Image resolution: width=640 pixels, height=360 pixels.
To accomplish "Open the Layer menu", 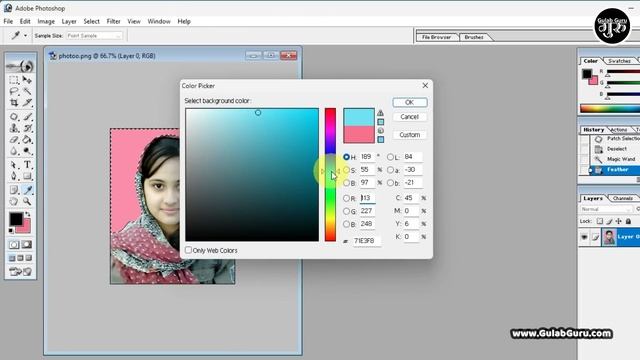I will (x=69, y=21).
